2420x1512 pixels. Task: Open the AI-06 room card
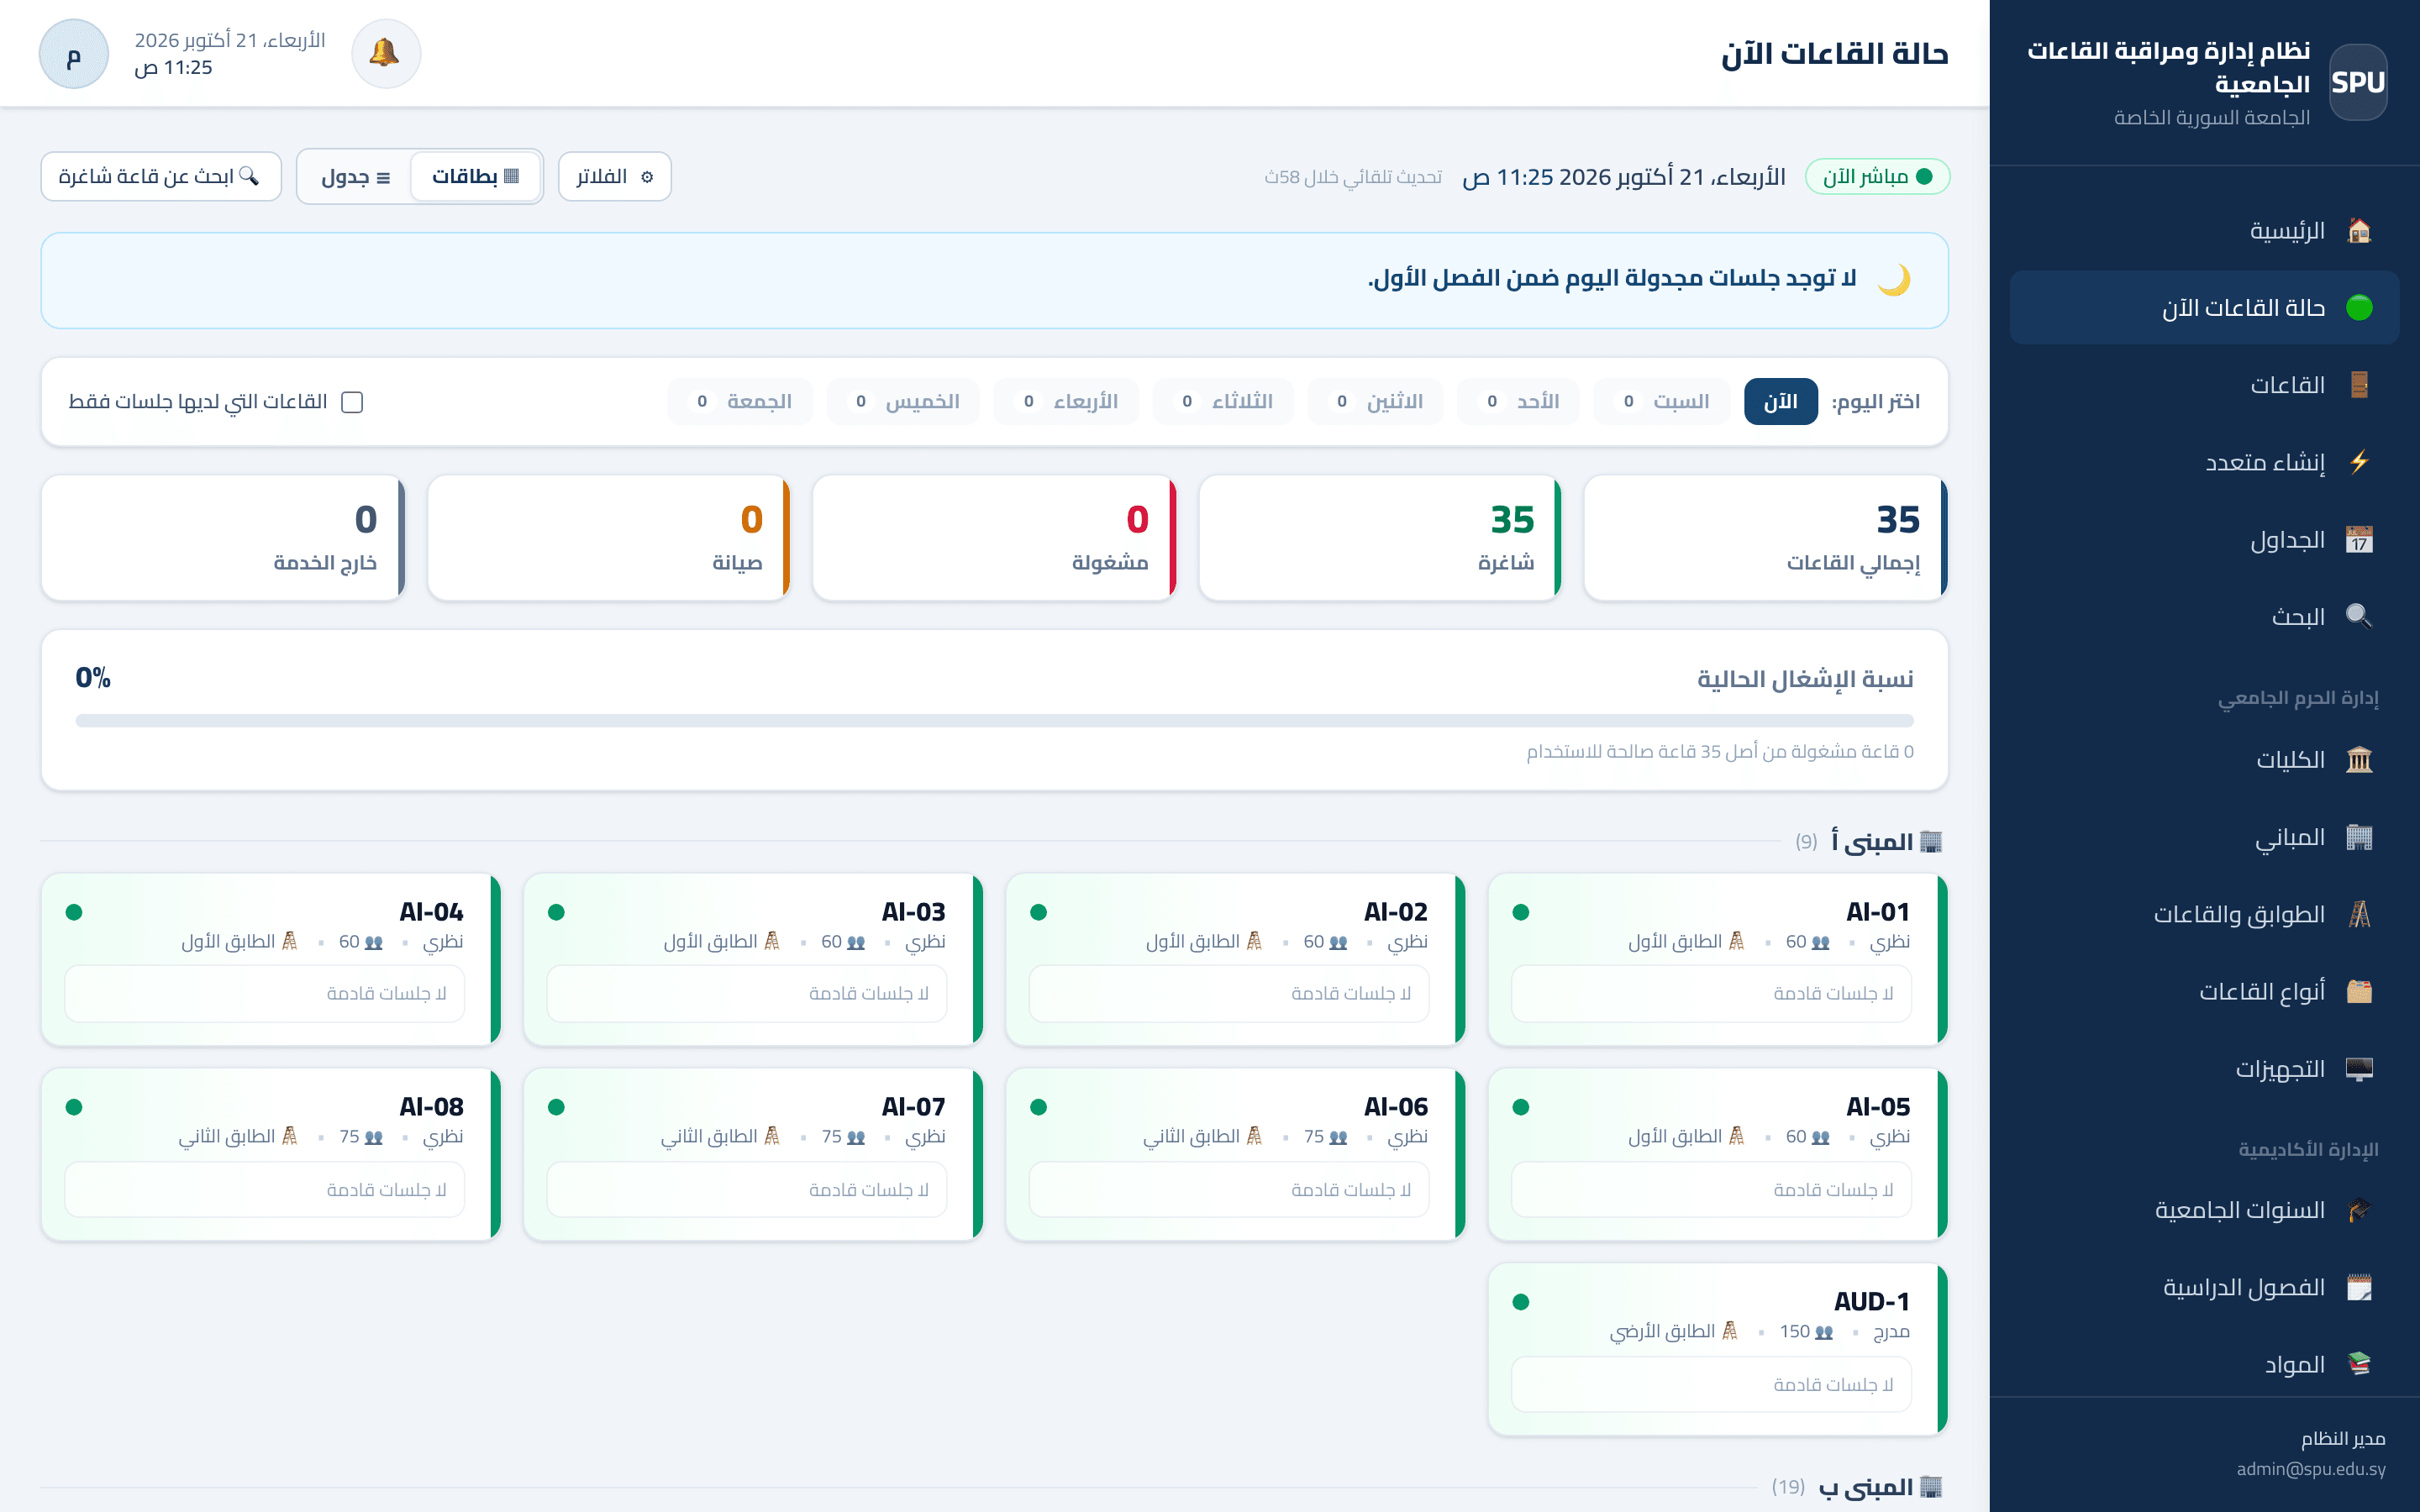point(1235,1155)
